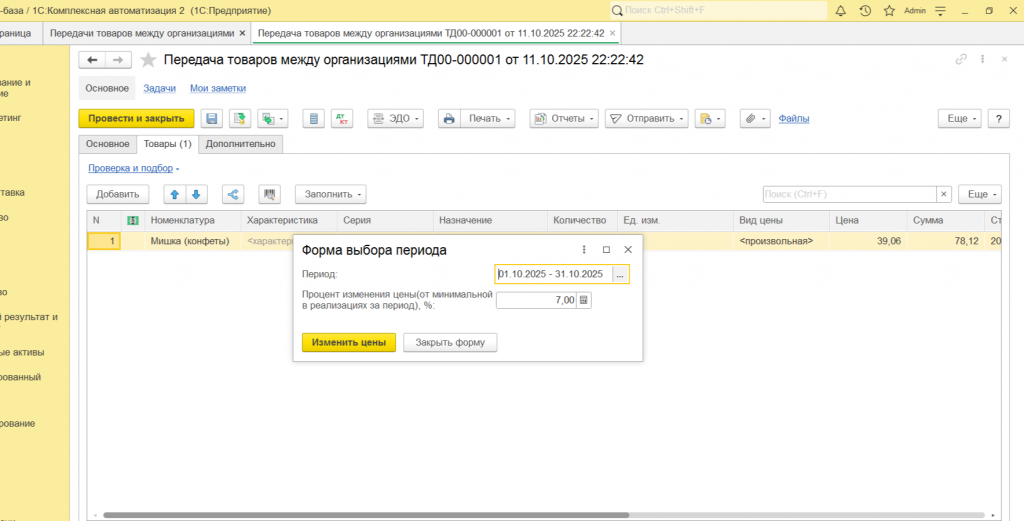Select the 39,06 price cell
This screenshot has width=1024, height=521.
pos(869,241)
